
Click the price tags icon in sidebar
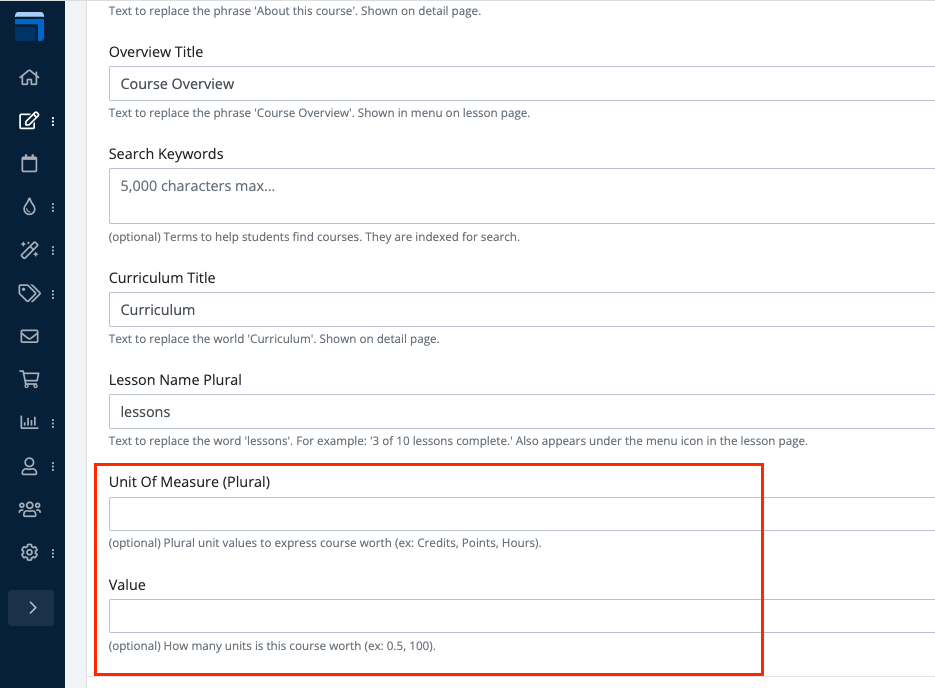coord(29,294)
